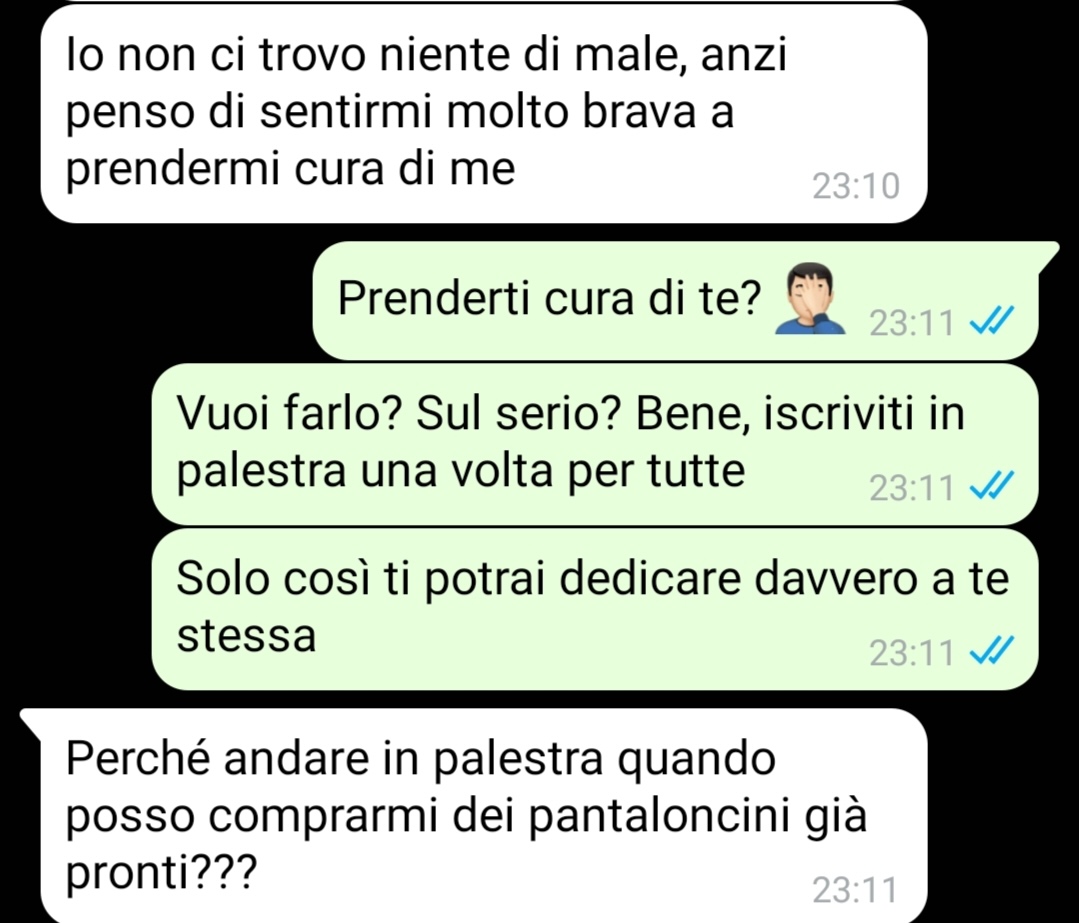The width and height of the screenshot is (1079, 923).
Task: Tap the 'Vuoi farlo? Sul serio?' message
Action: pos(595,444)
